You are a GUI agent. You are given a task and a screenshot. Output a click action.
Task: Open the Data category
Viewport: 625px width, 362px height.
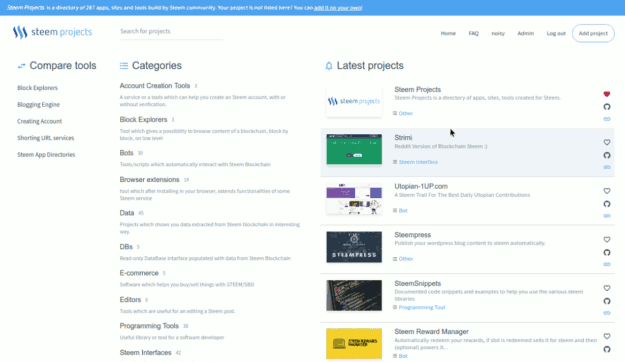coord(127,213)
